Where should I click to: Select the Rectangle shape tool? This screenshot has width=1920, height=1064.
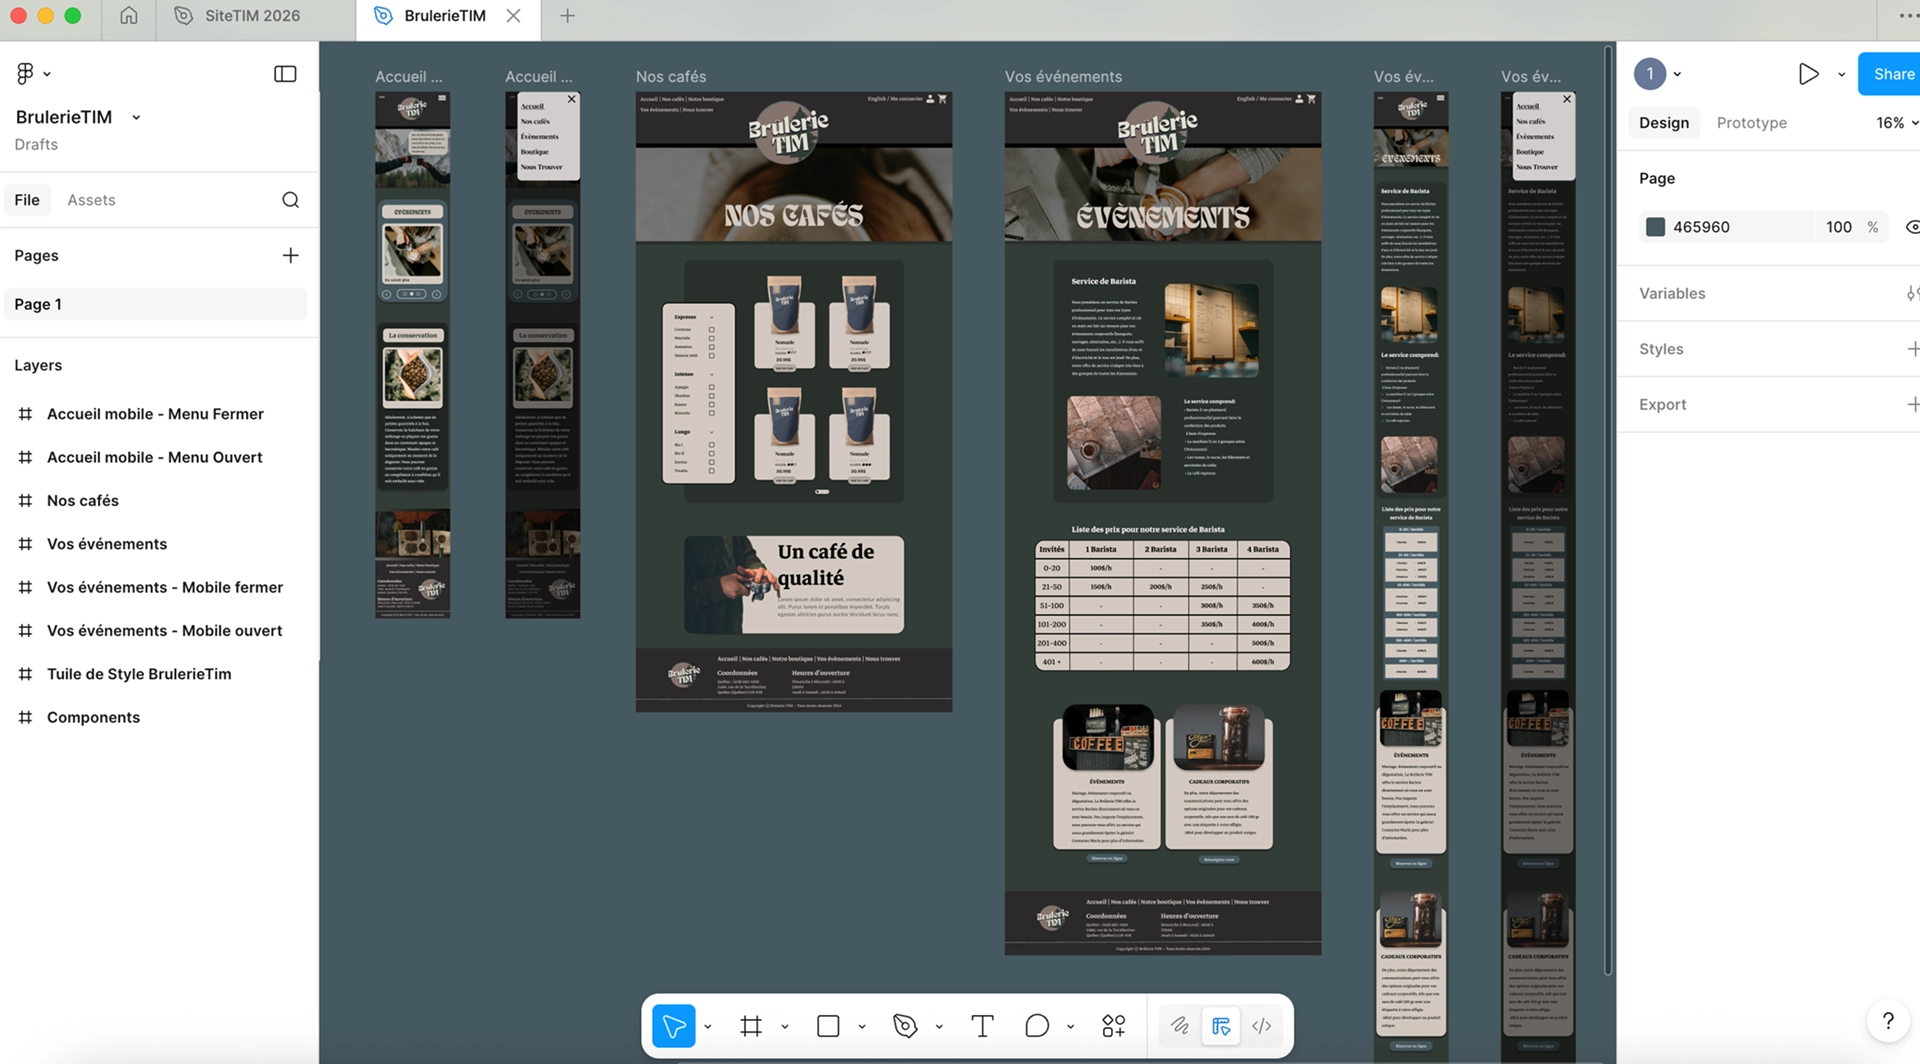(x=828, y=1026)
